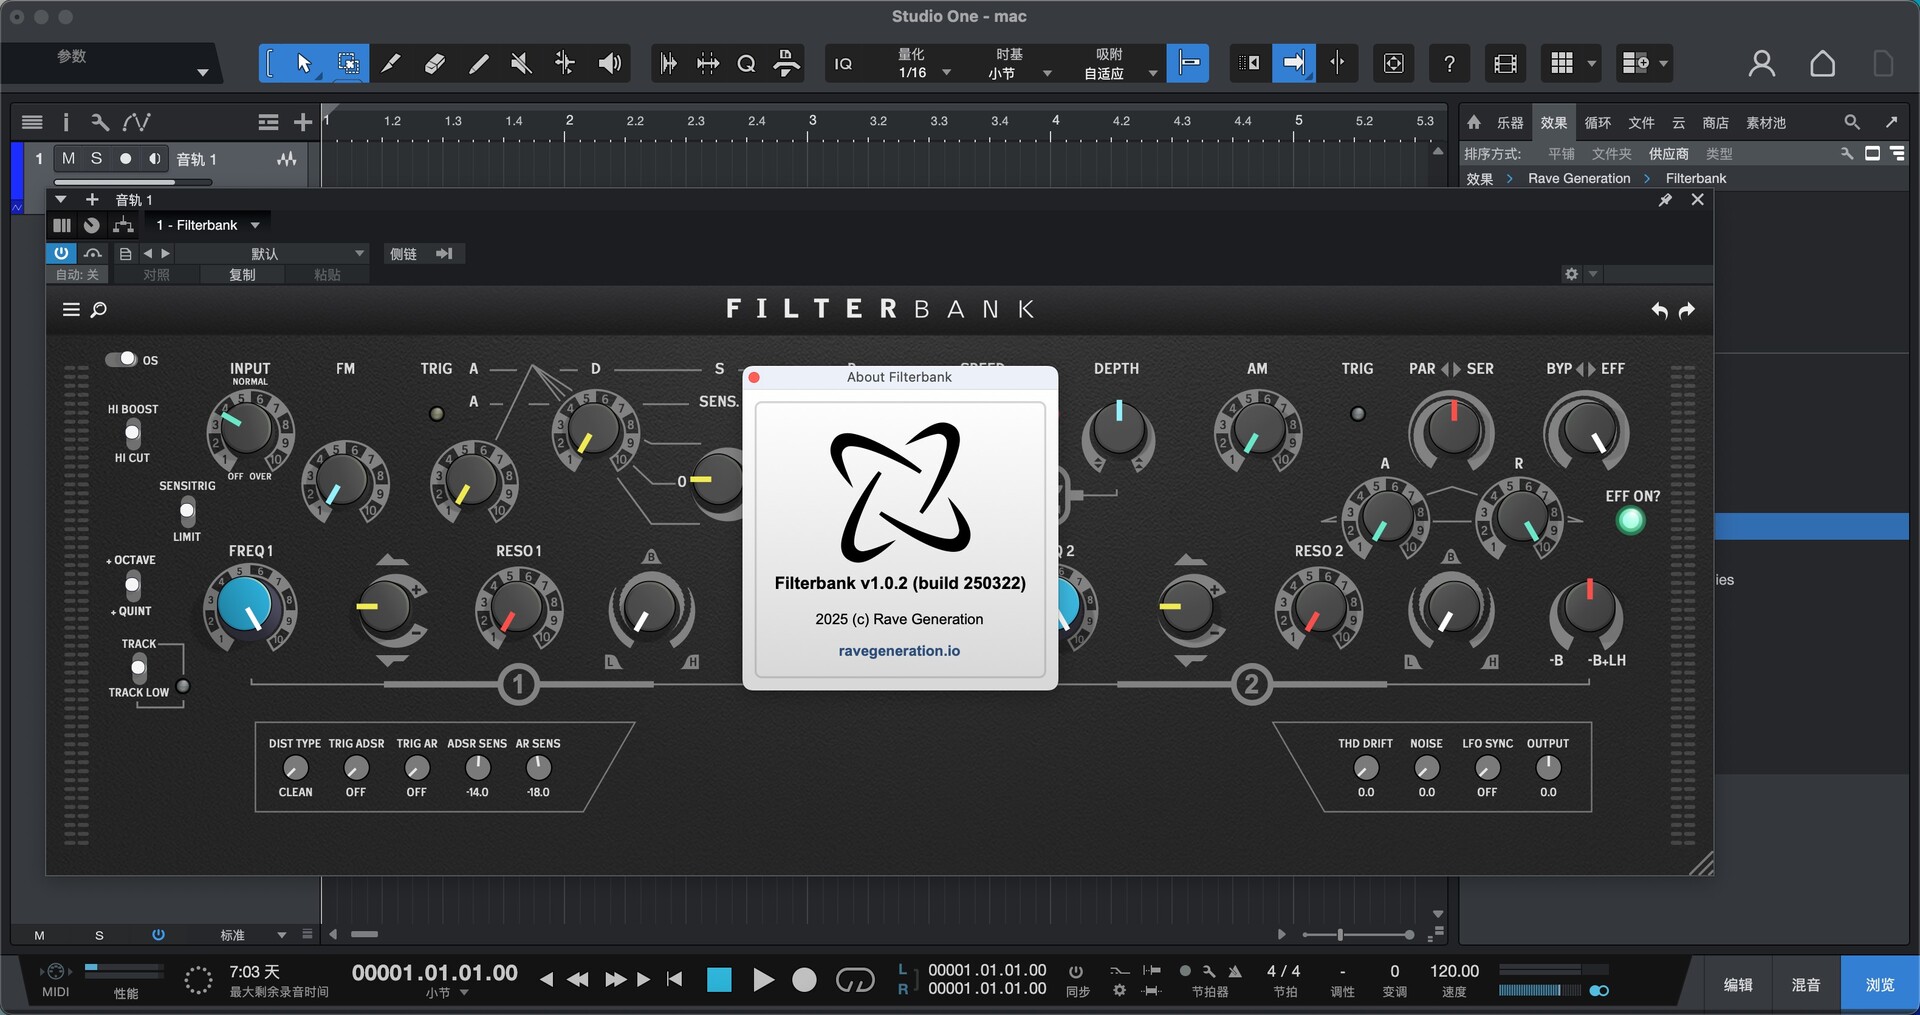Click the OUTPUT small knob
1920x1015 pixels.
pyautogui.click(x=1547, y=768)
